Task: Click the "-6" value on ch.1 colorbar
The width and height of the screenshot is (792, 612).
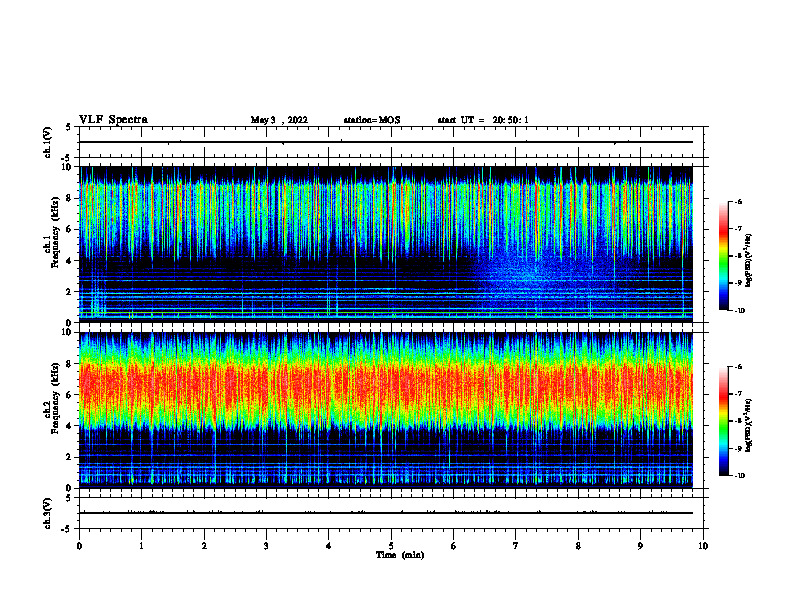Action: (x=738, y=202)
